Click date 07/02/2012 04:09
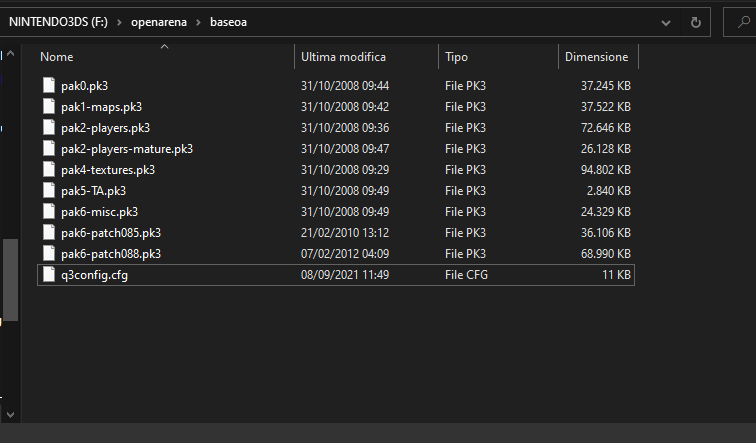The height and width of the screenshot is (443, 756). pos(345,254)
